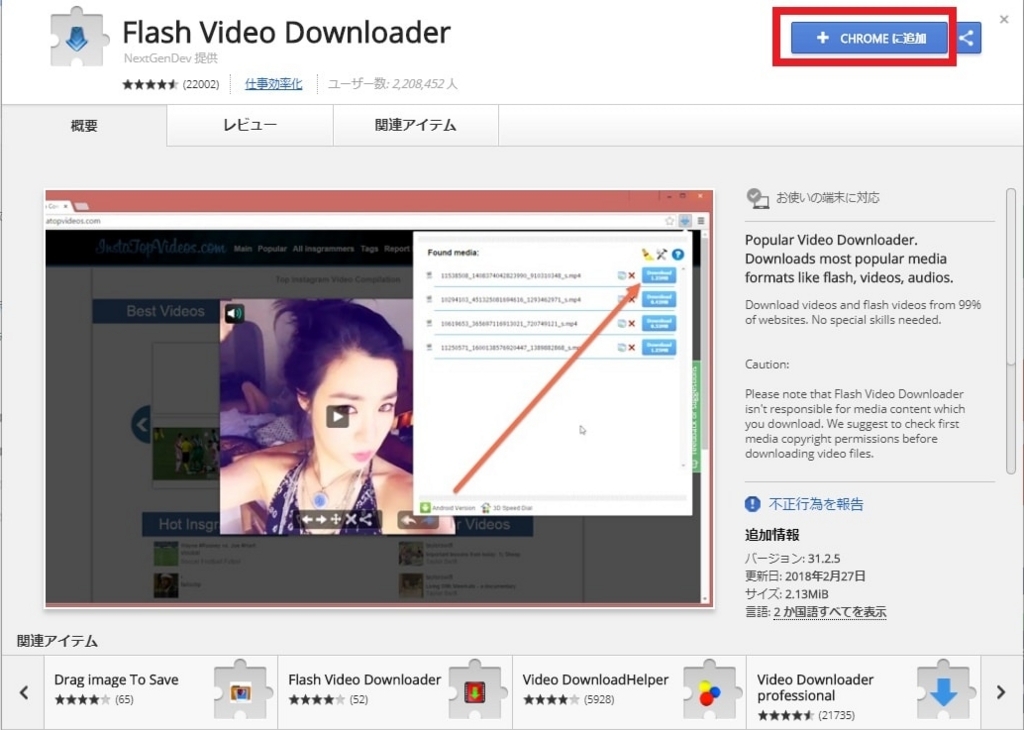Click the 関連アイテム section heading above carousel
Viewport: 1024px width, 730px height.
pos(57,641)
